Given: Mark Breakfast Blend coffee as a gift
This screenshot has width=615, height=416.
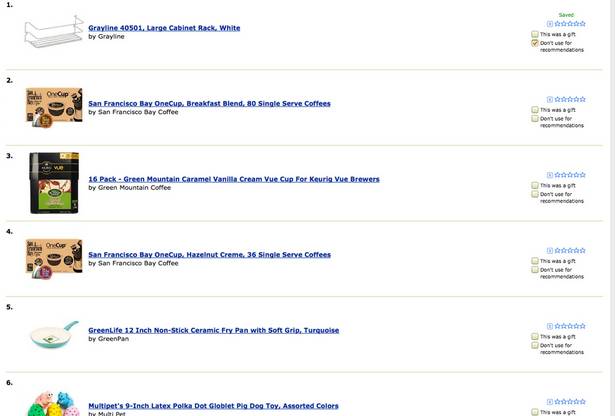Looking at the screenshot, I should coord(535,110).
